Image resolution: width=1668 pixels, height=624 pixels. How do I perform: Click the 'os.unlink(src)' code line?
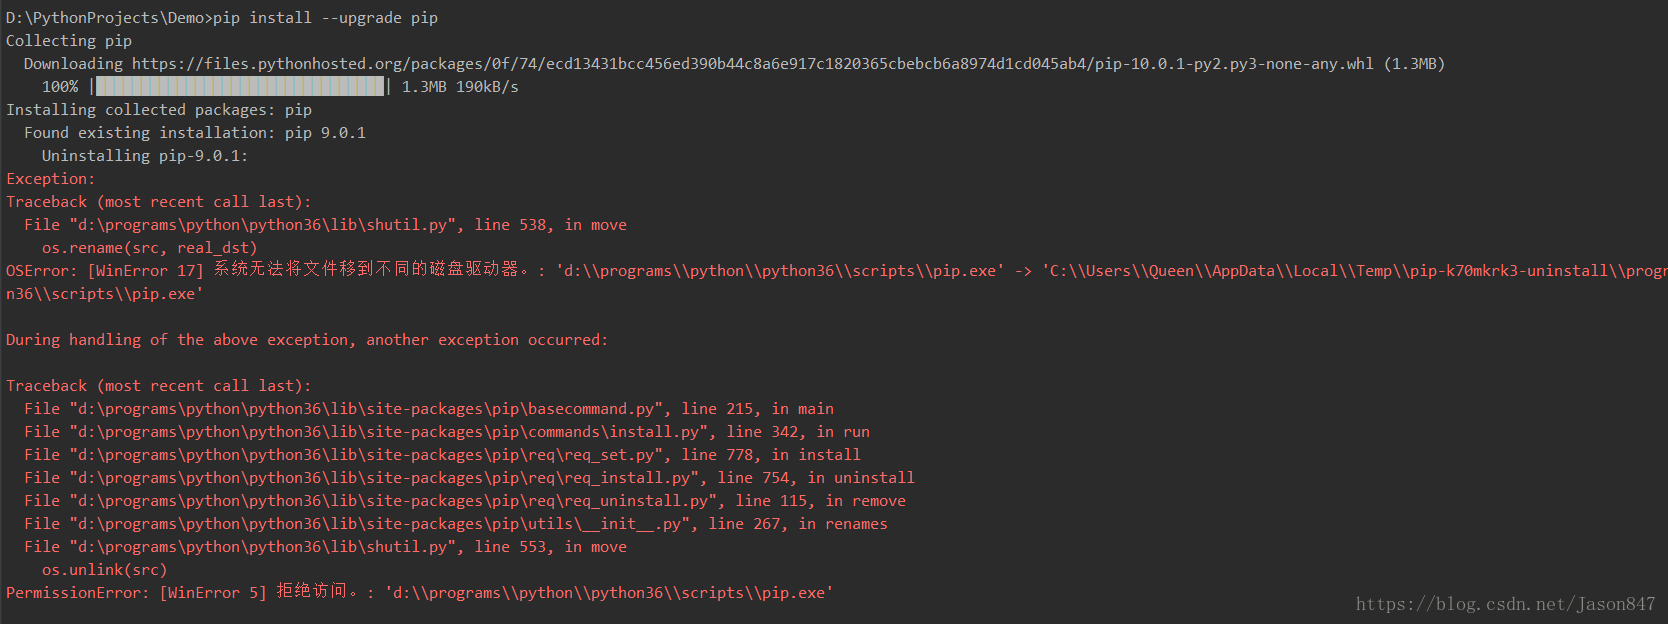(x=104, y=570)
